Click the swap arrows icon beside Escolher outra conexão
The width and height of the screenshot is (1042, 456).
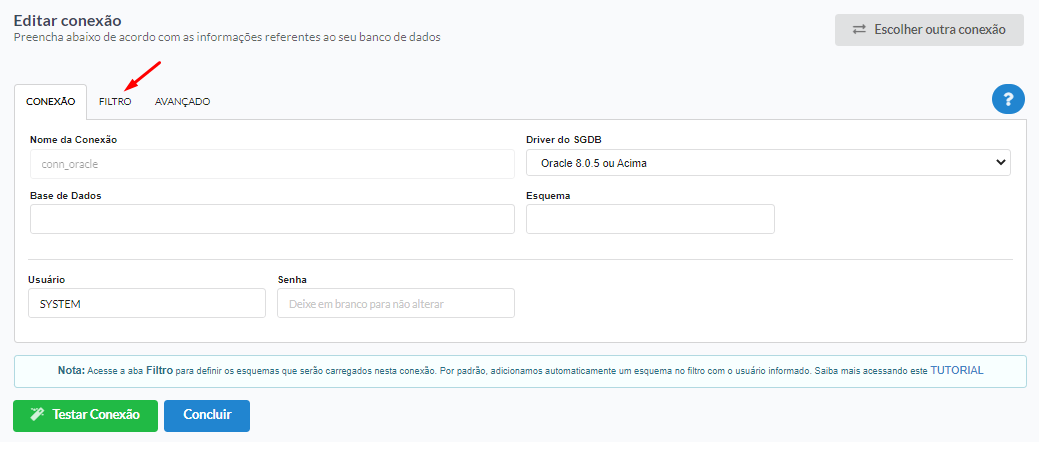tap(859, 30)
